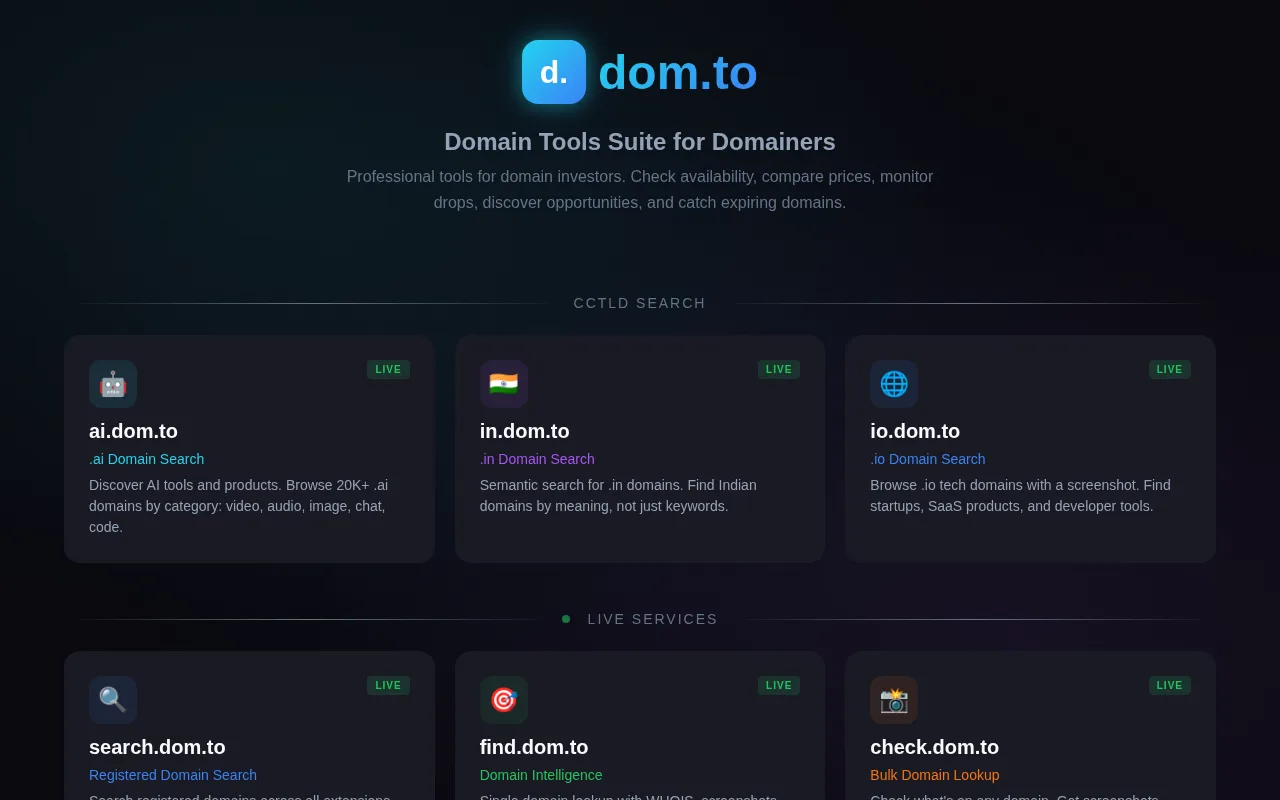Click the LIVE badge on ai.dom.to card
The height and width of the screenshot is (800, 1280).
pos(388,370)
